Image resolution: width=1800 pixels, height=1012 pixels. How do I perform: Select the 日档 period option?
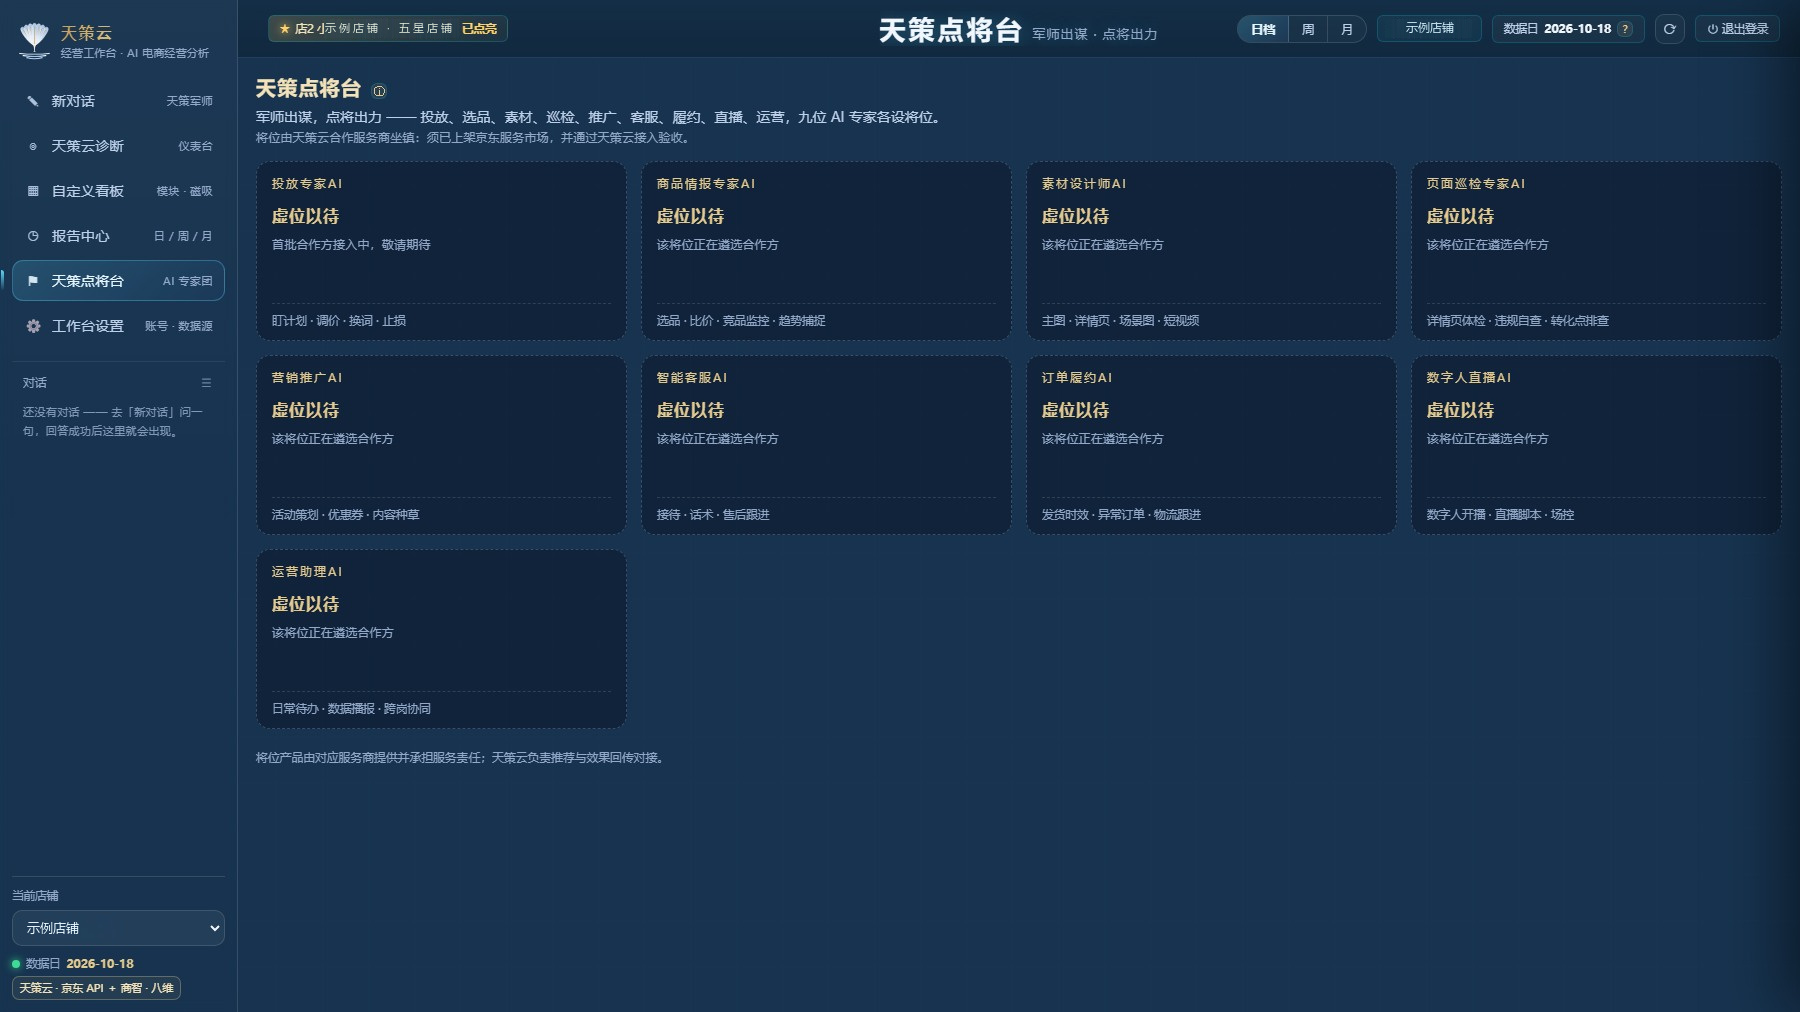1263,29
